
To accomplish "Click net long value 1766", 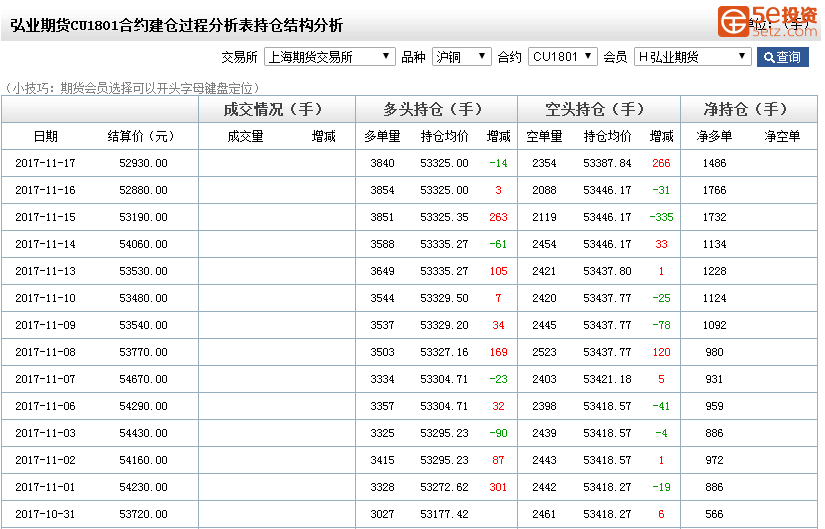I will click(x=715, y=190).
